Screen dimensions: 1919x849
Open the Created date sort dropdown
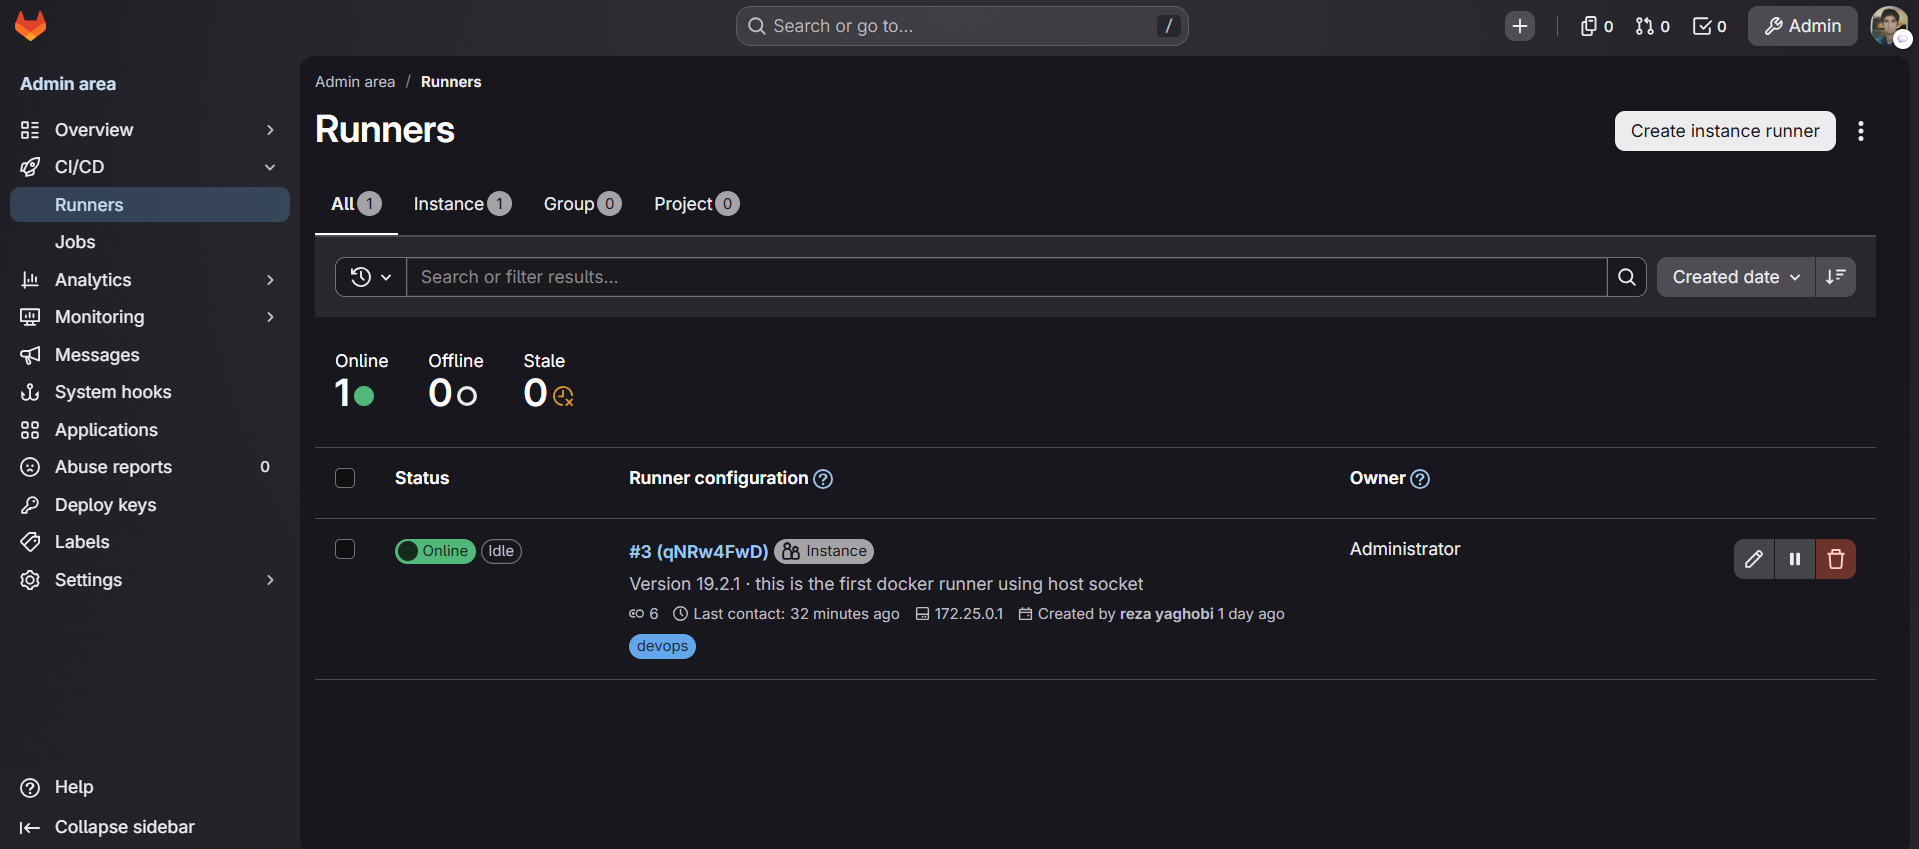point(1736,277)
